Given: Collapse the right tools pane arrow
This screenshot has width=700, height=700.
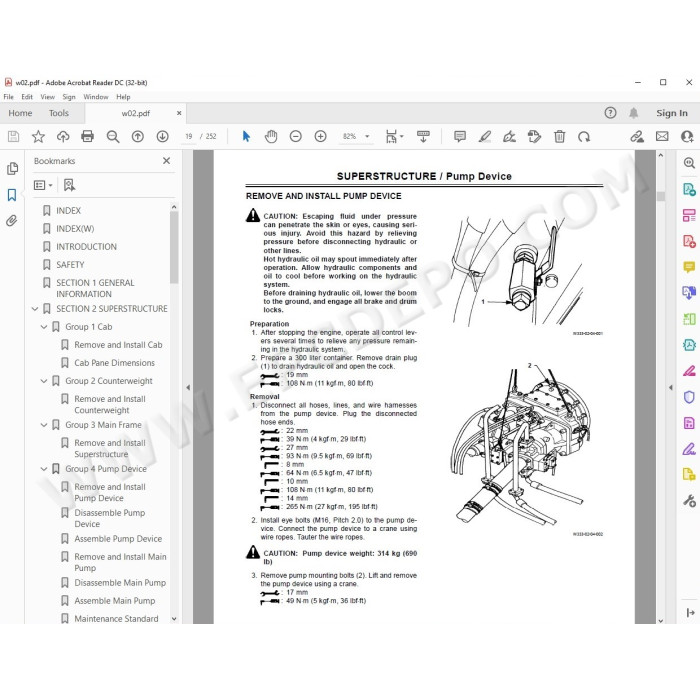Looking at the screenshot, I should tap(671, 388).
